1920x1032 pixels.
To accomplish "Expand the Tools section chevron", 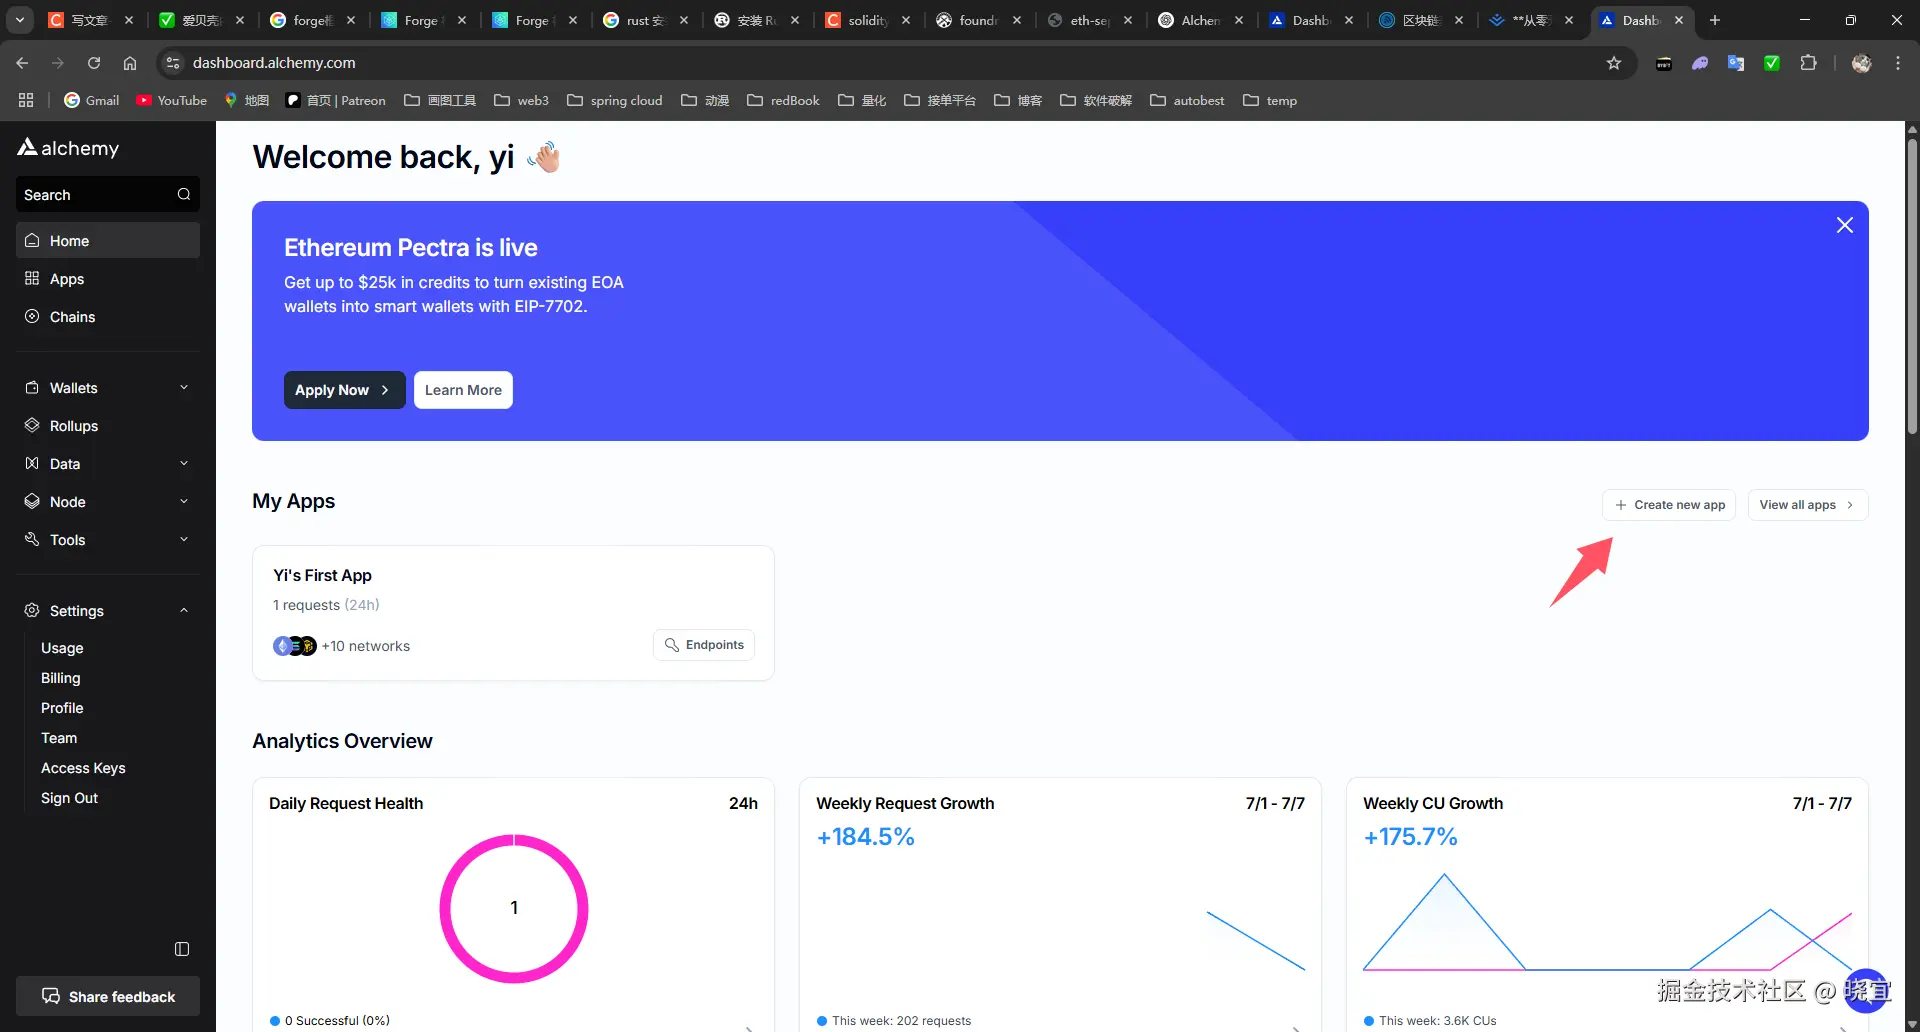I will pyautogui.click(x=184, y=540).
